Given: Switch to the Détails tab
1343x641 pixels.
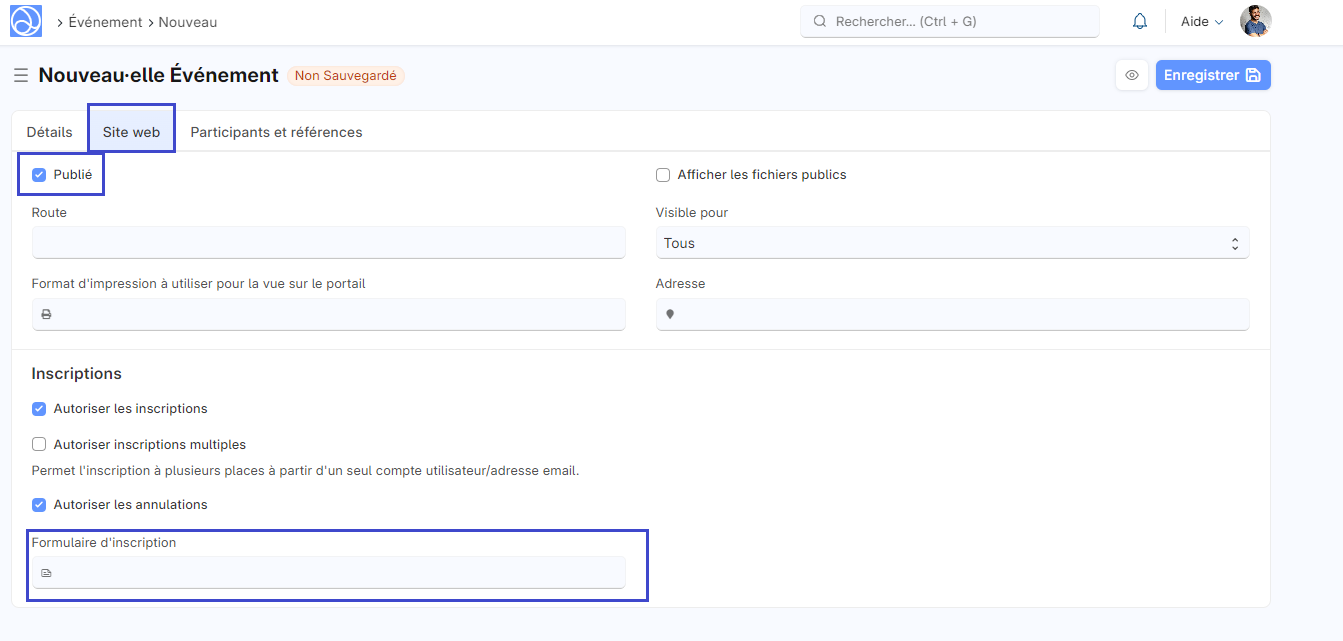Looking at the screenshot, I should pos(51,130).
